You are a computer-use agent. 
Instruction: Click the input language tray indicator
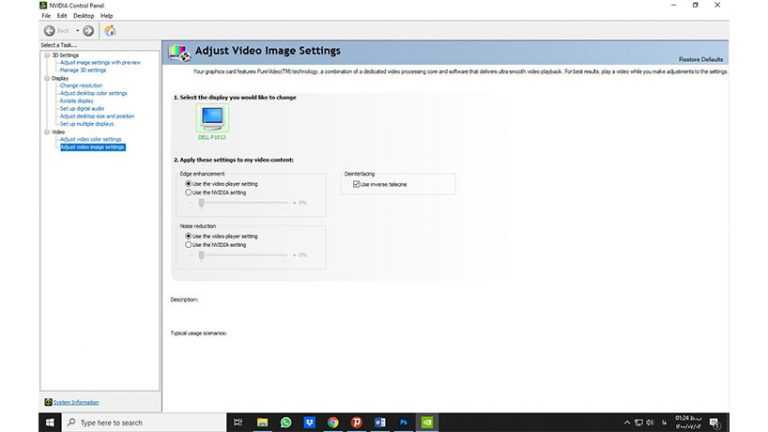coord(664,423)
